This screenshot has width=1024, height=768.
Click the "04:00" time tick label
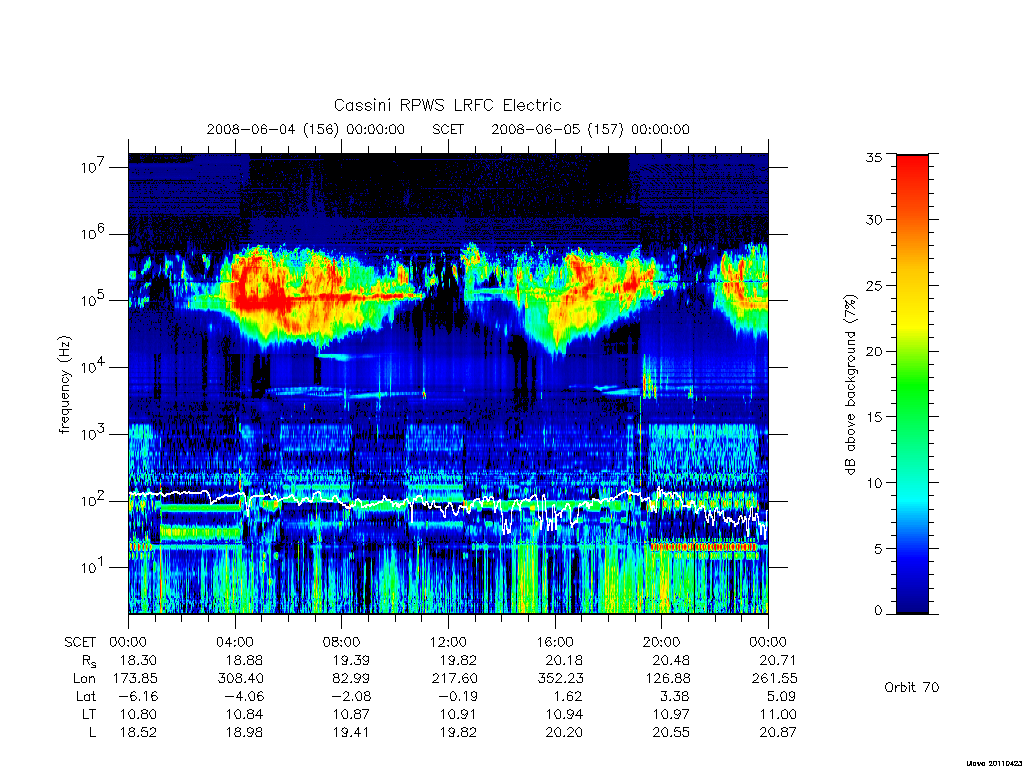(x=235, y=642)
